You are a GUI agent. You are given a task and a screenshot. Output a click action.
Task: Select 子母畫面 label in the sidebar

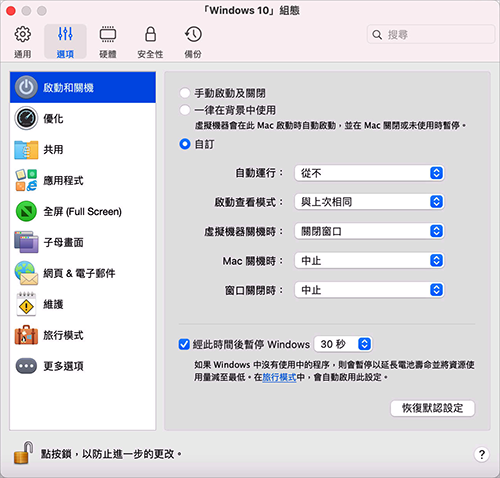63,242
